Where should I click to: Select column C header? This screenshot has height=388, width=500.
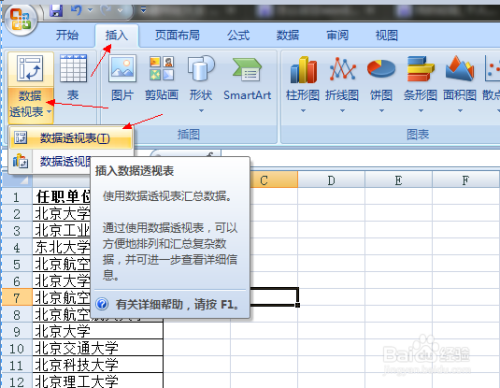[x=273, y=180]
